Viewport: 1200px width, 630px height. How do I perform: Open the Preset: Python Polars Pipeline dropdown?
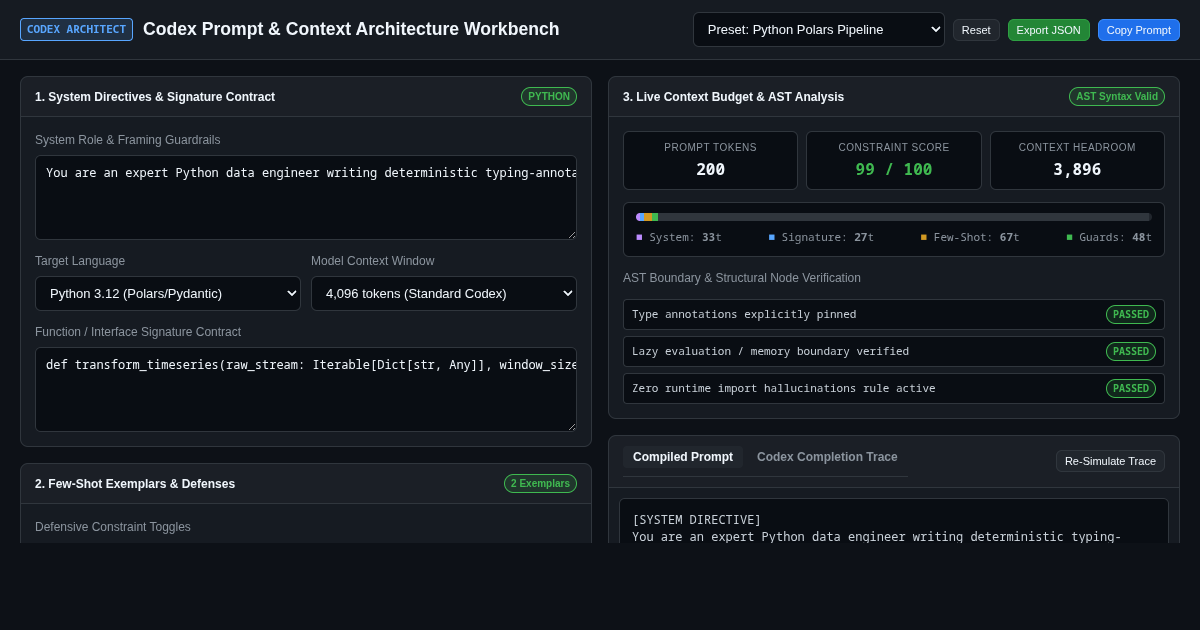(x=819, y=29)
